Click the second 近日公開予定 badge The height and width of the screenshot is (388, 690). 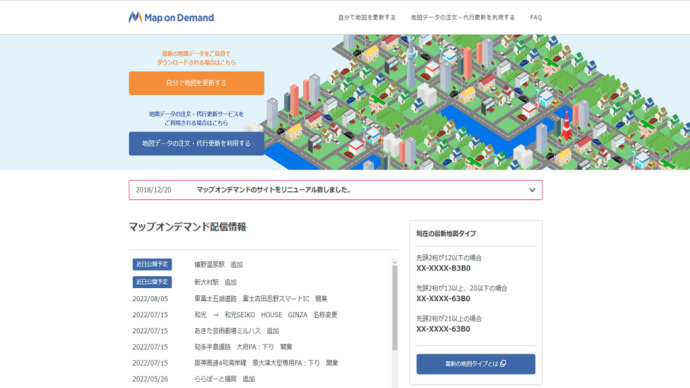coord(152,282)
